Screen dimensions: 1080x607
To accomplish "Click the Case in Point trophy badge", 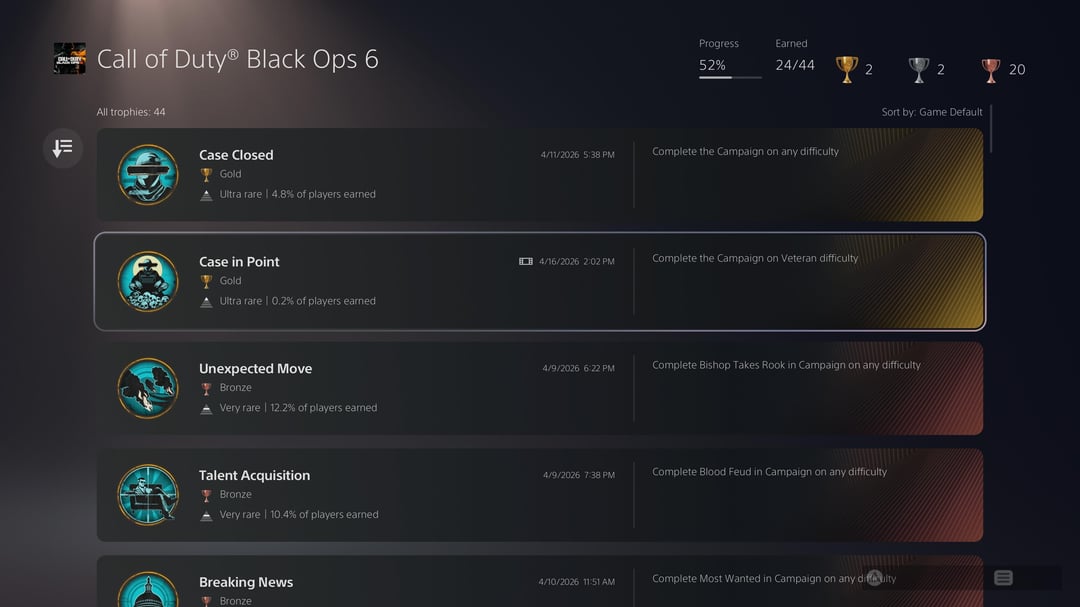I will (148, 281).
